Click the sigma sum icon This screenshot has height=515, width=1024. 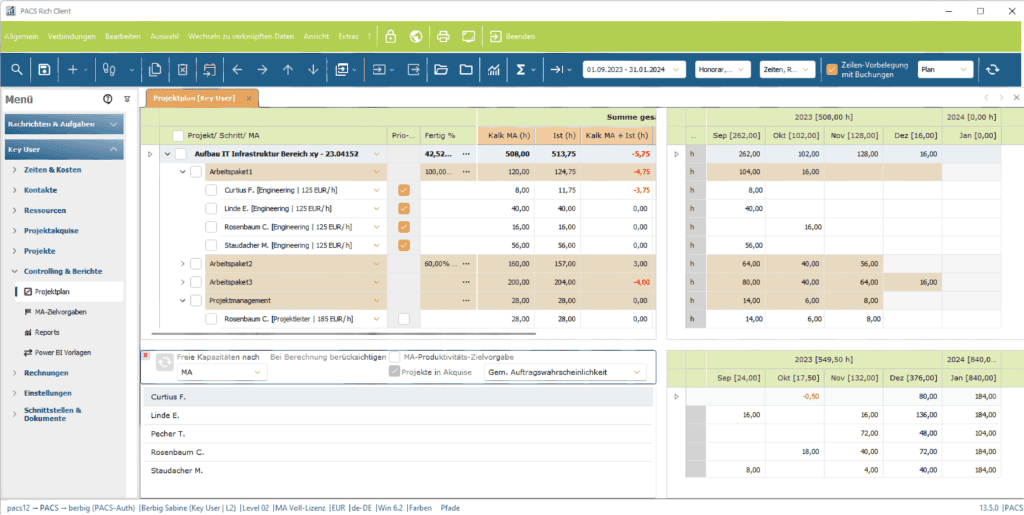pos(521,70)
